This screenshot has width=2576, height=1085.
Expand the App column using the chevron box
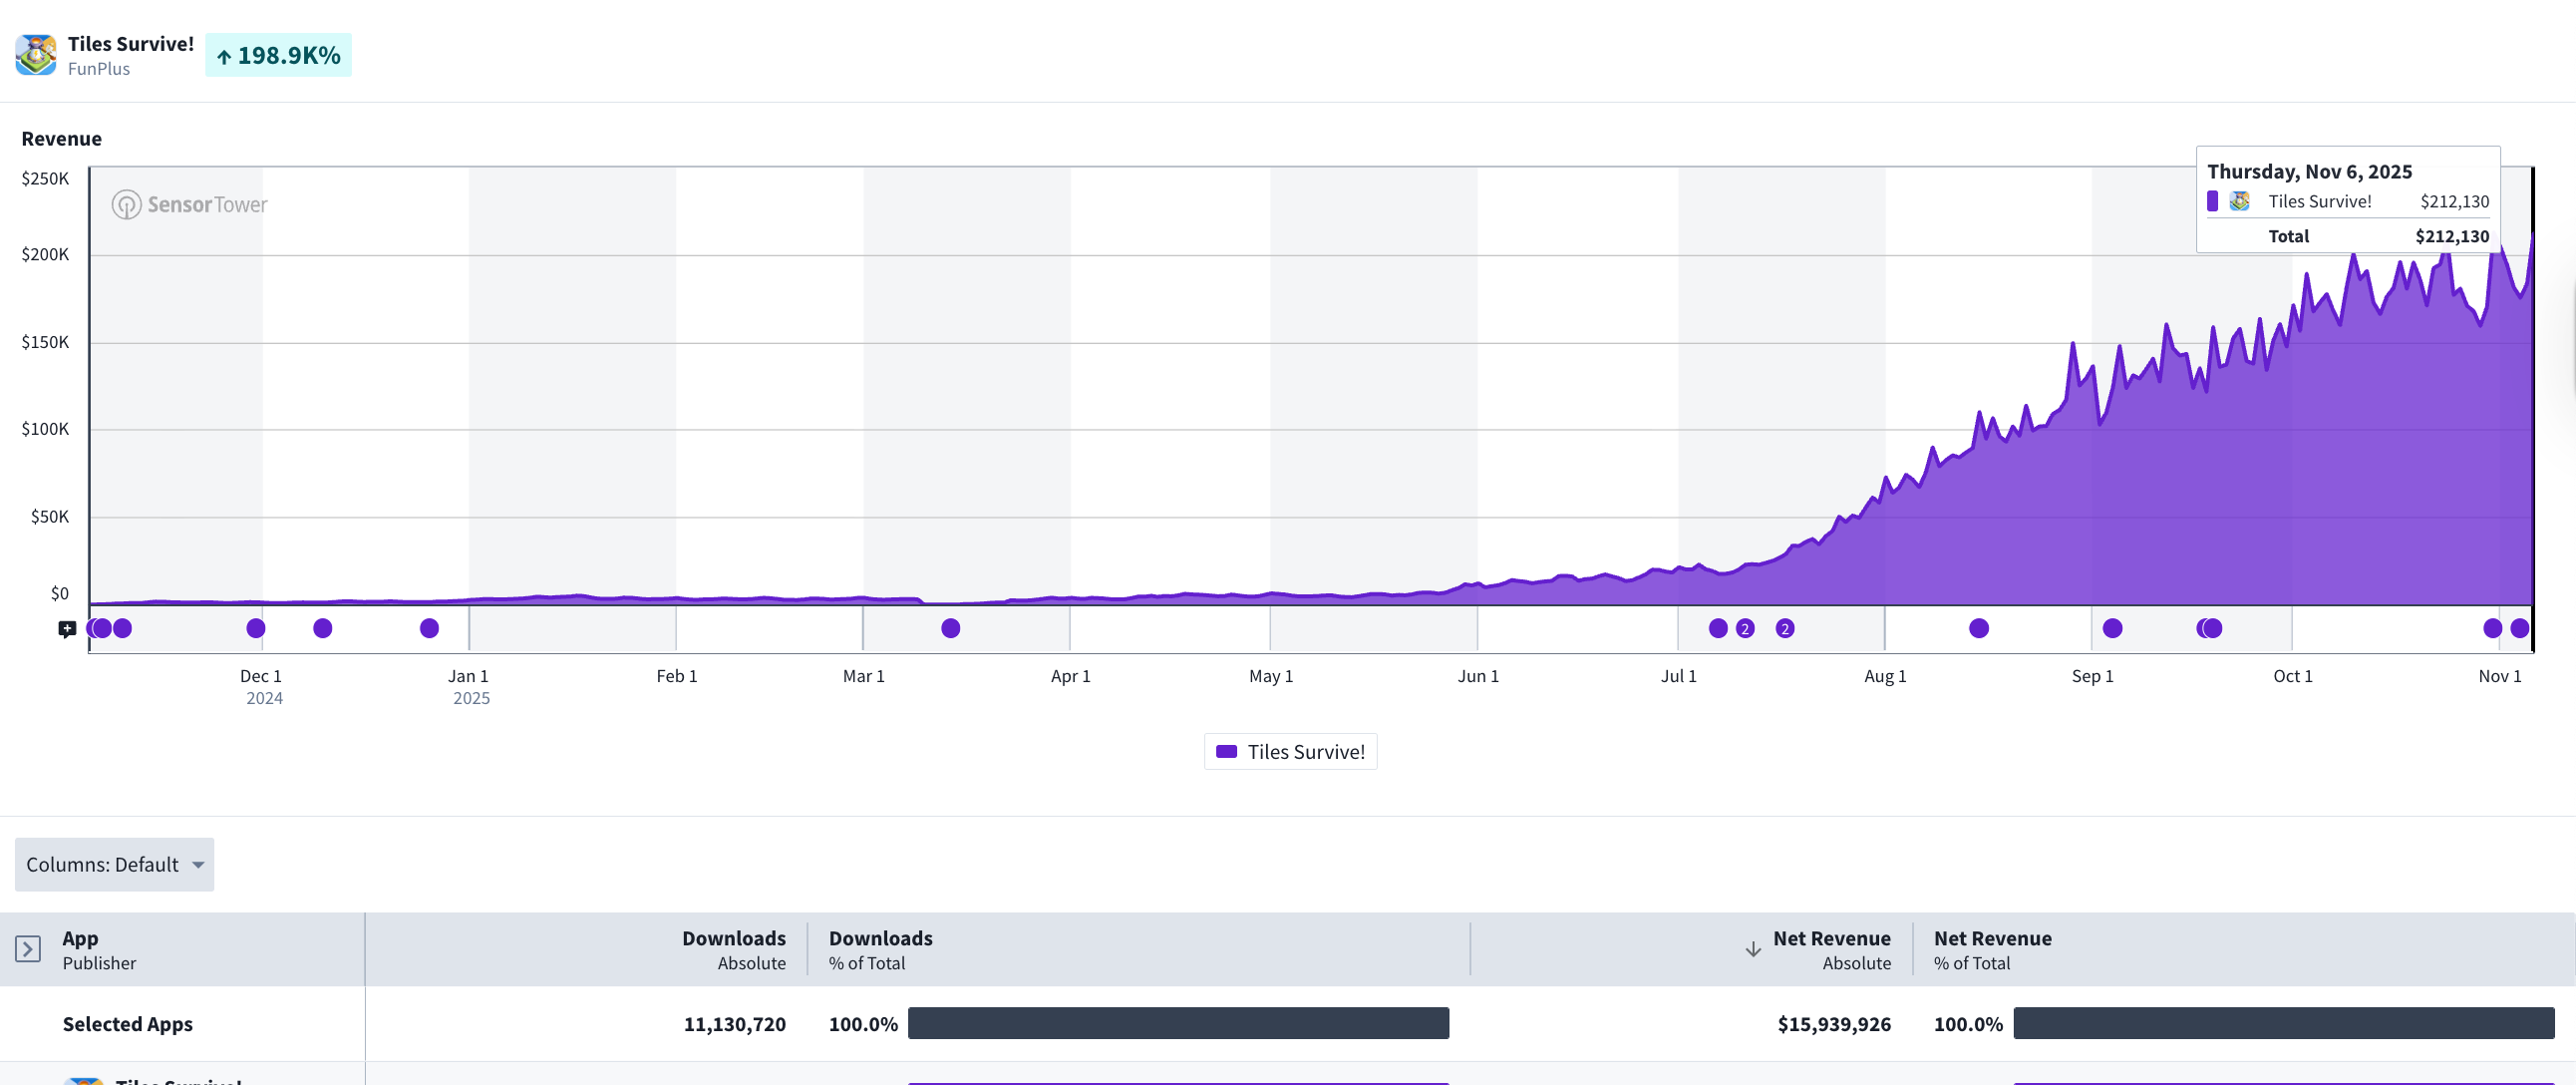click(28, 949)
